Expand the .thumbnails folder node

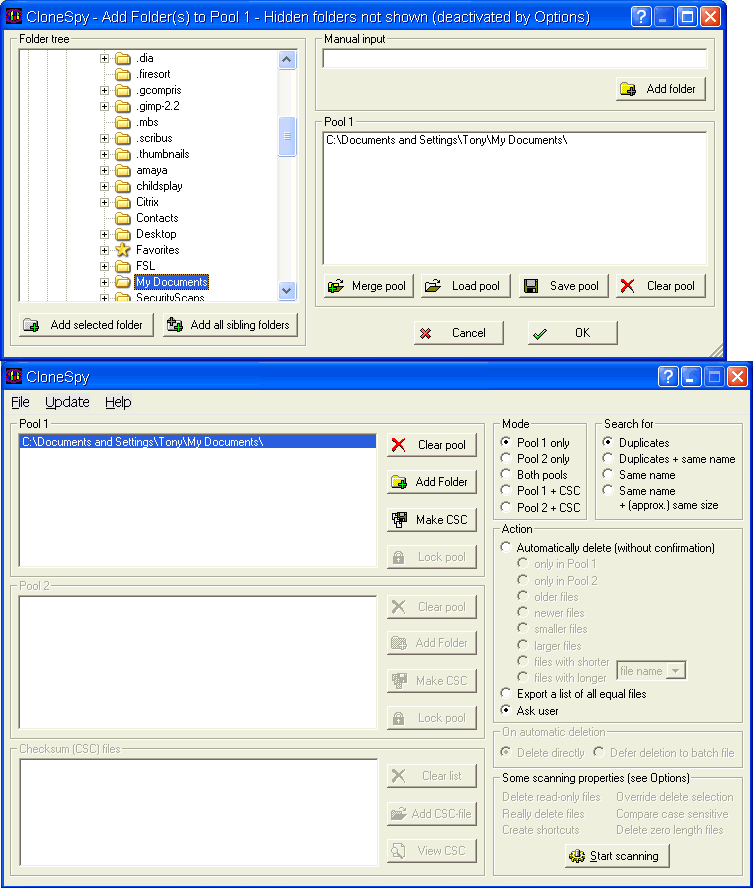pyautogui.click(x=104, y=154)
